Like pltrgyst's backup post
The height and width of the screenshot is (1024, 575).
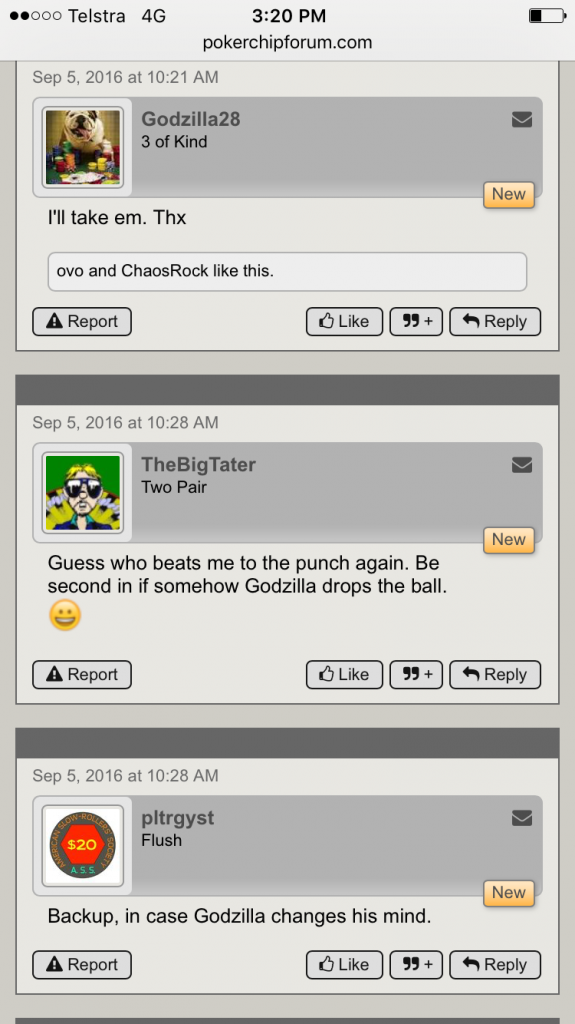click(x=344, y=965)
